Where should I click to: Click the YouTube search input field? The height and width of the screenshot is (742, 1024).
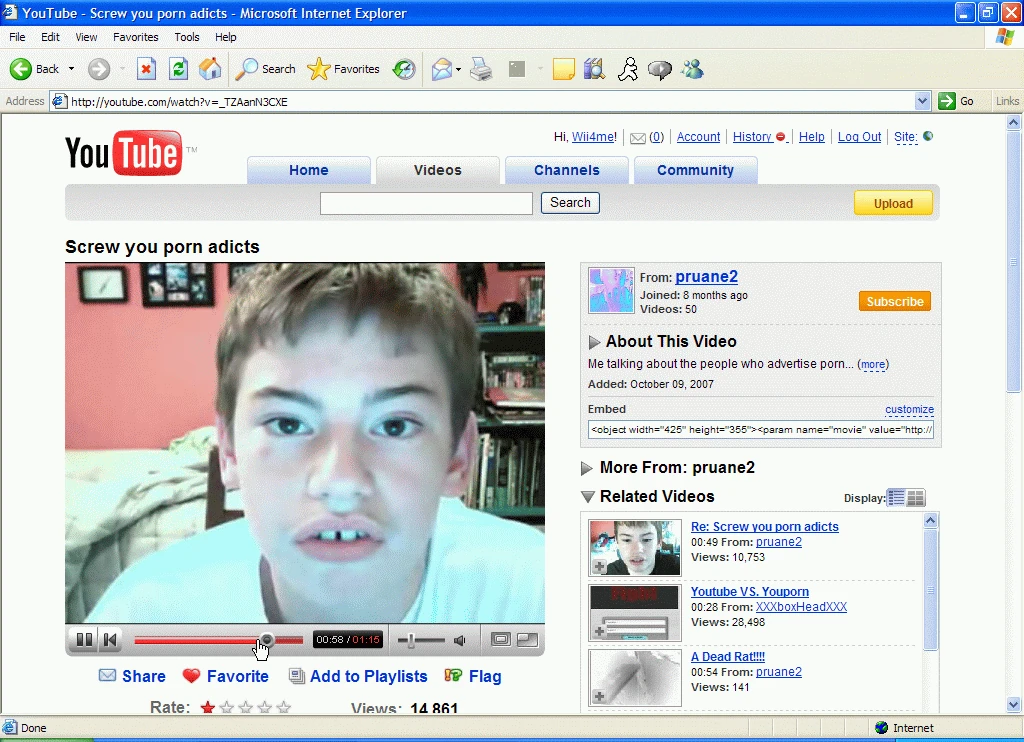426,203
